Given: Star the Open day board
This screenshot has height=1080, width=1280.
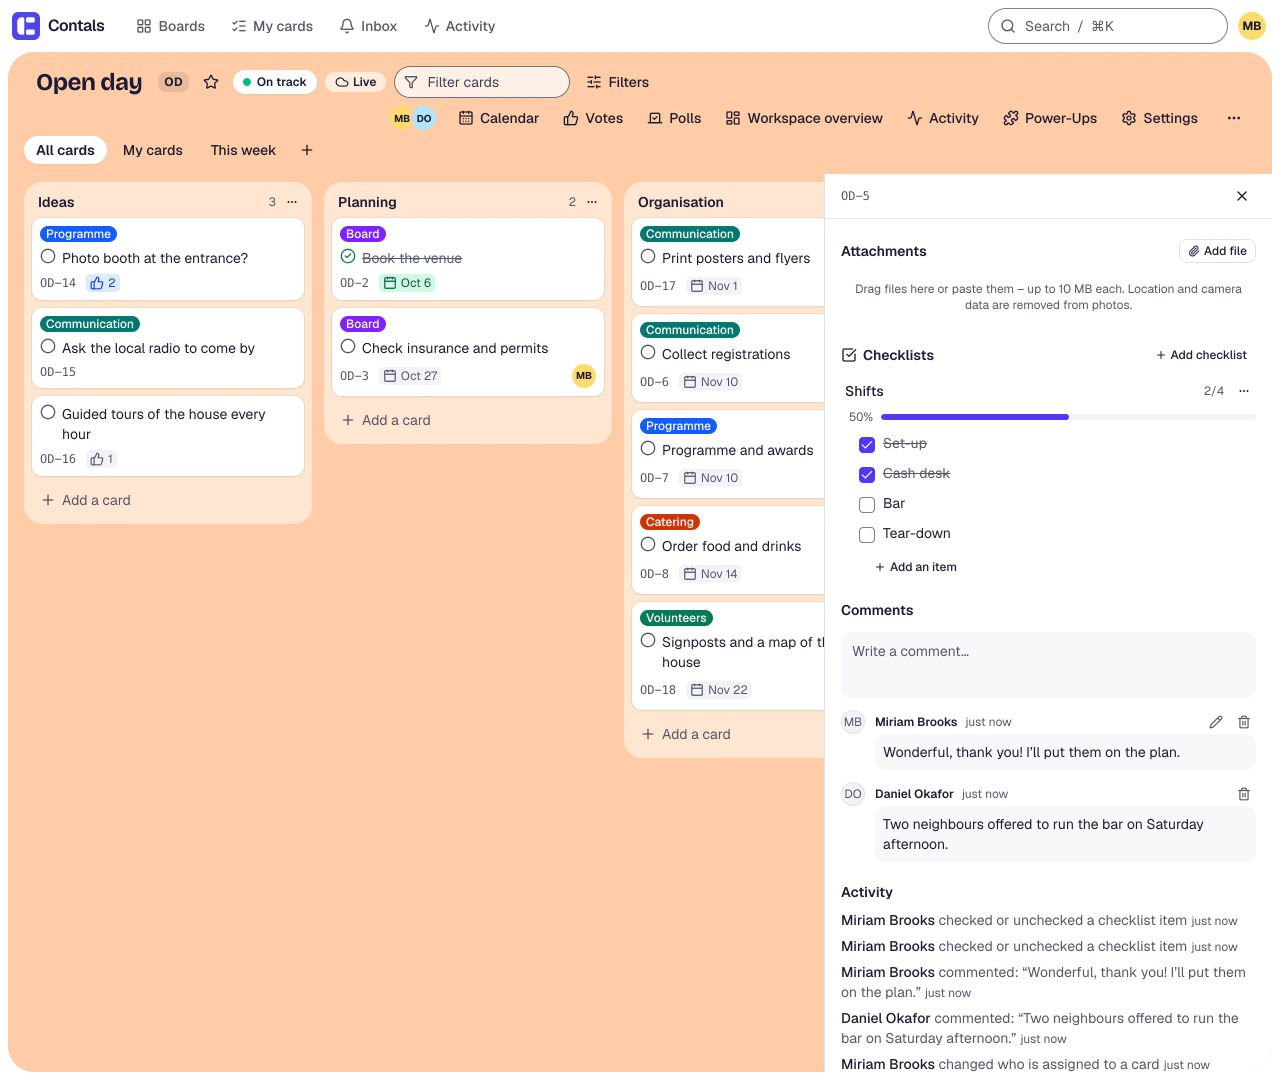Looking at the screenshot, I should pyautogui.click(x=211, y=82).
